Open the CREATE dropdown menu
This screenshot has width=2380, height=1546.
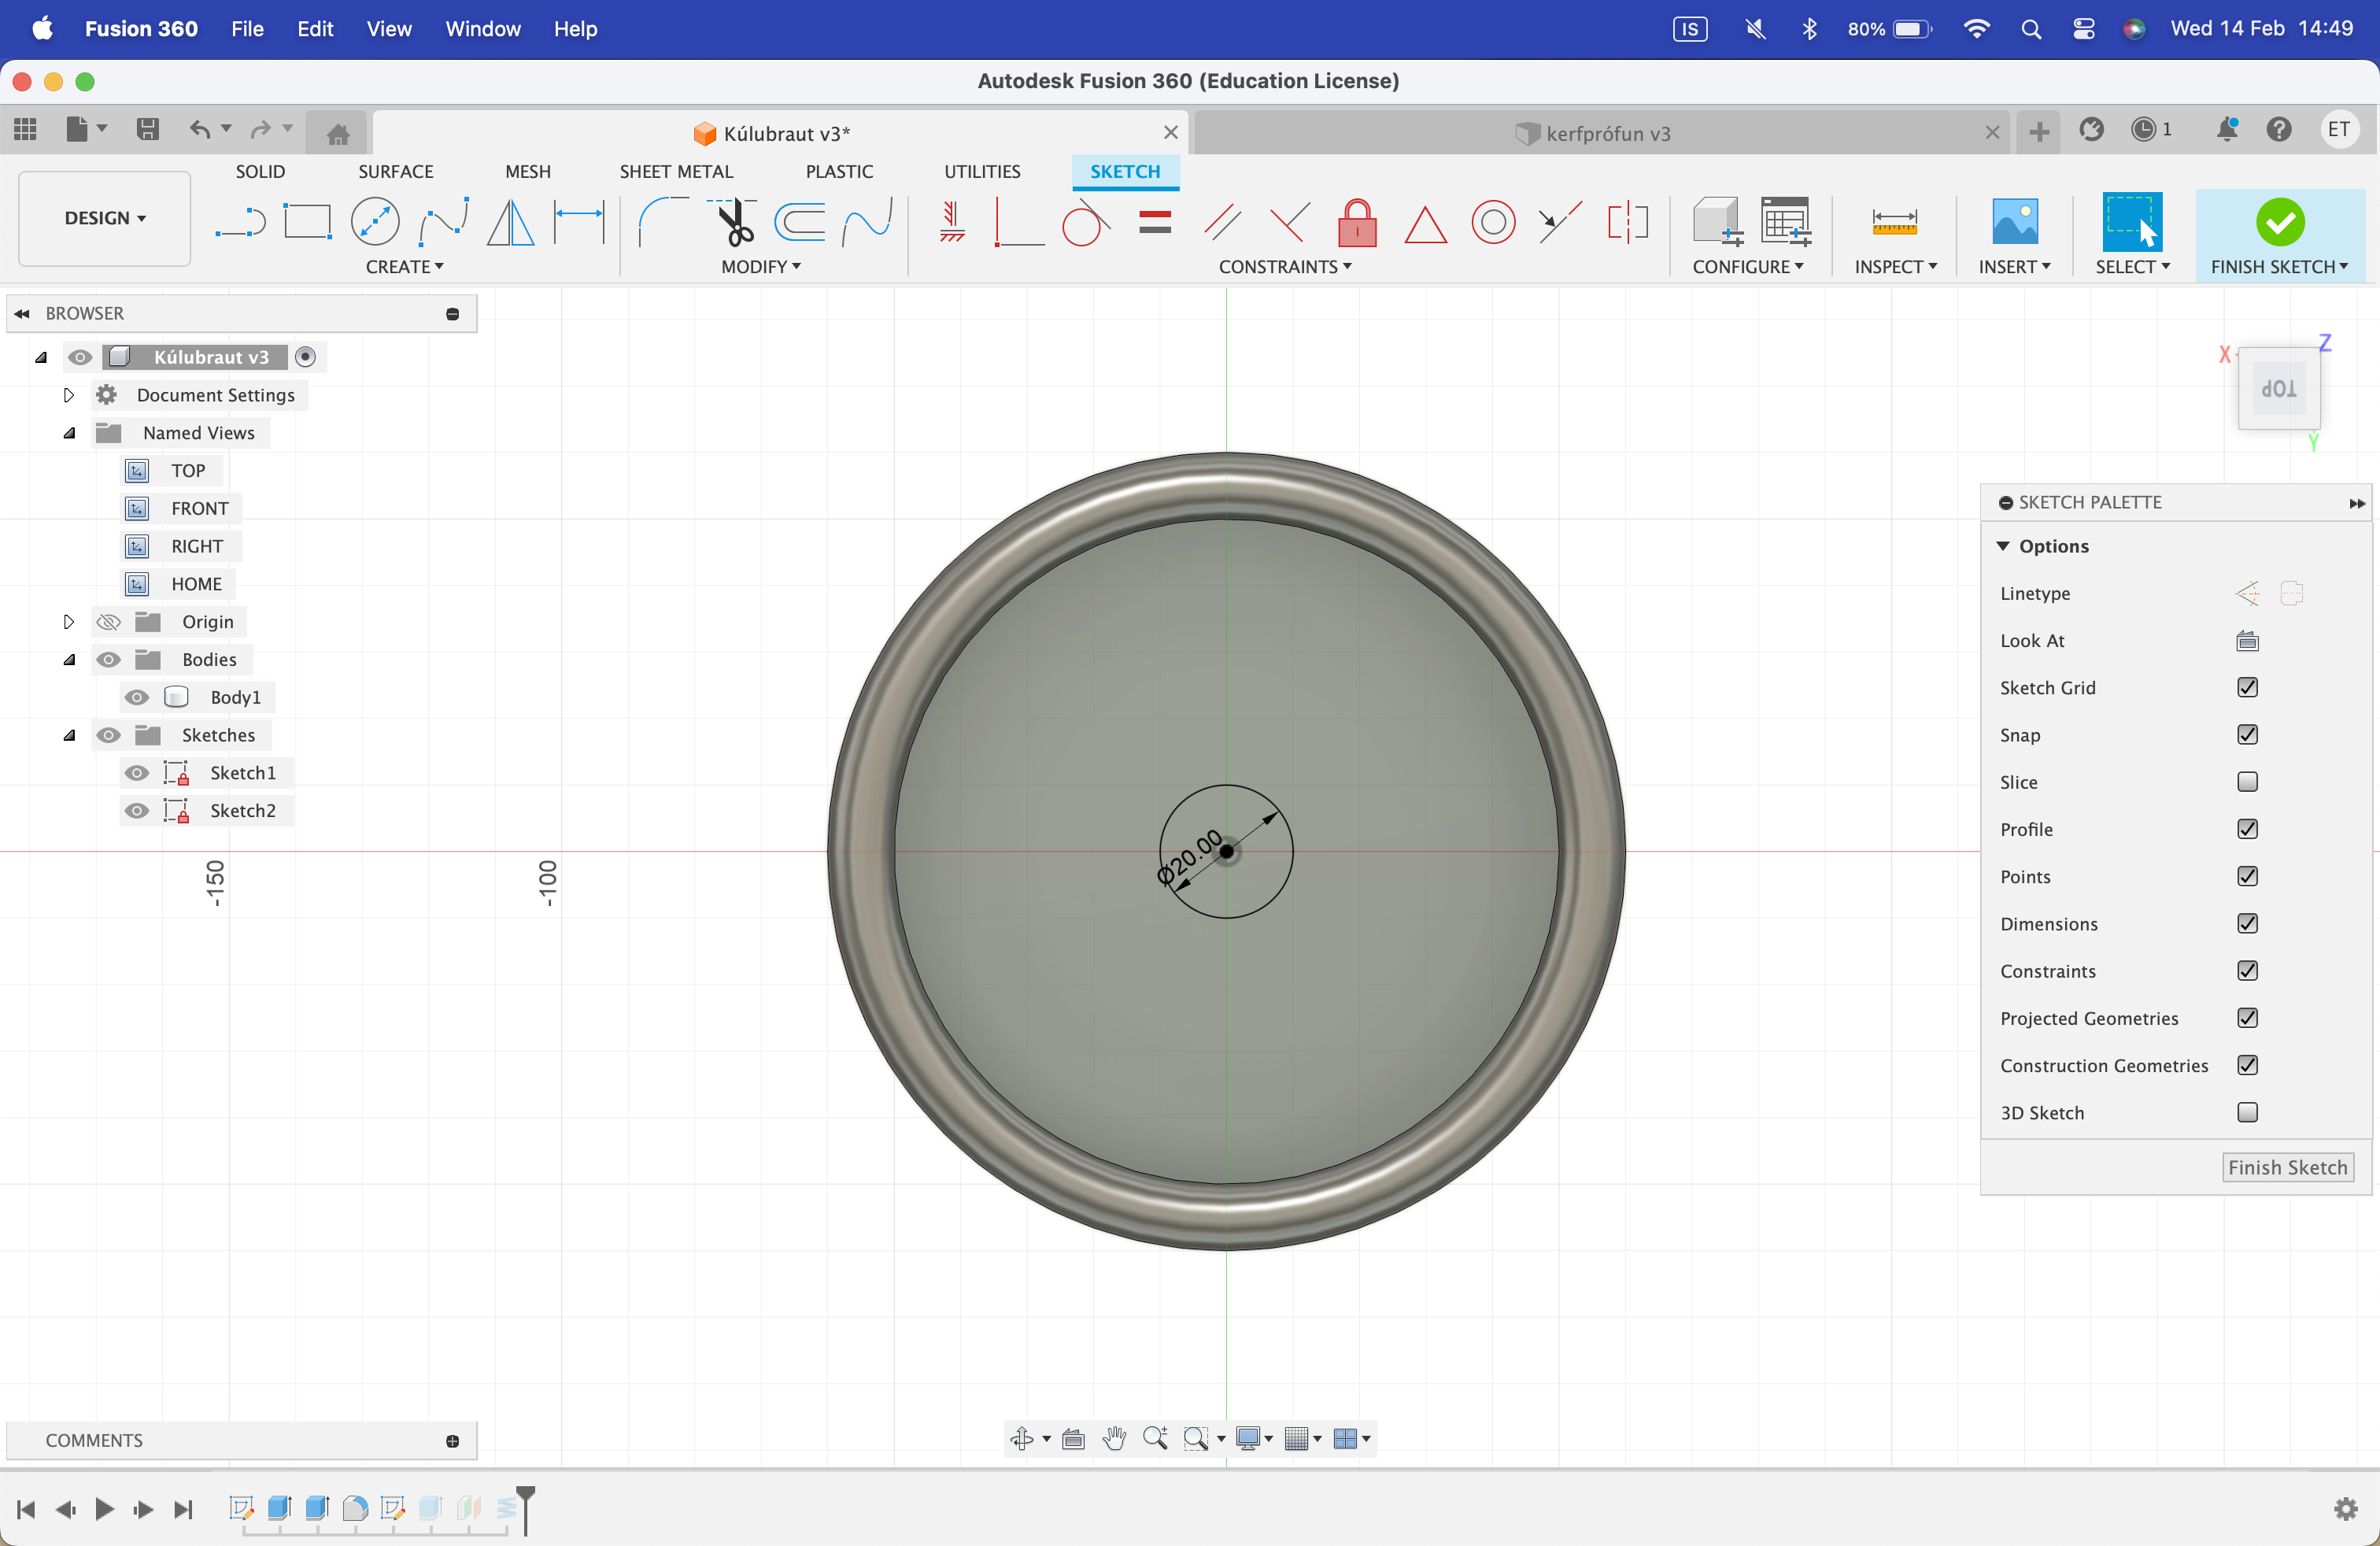[x=404, y=267]
